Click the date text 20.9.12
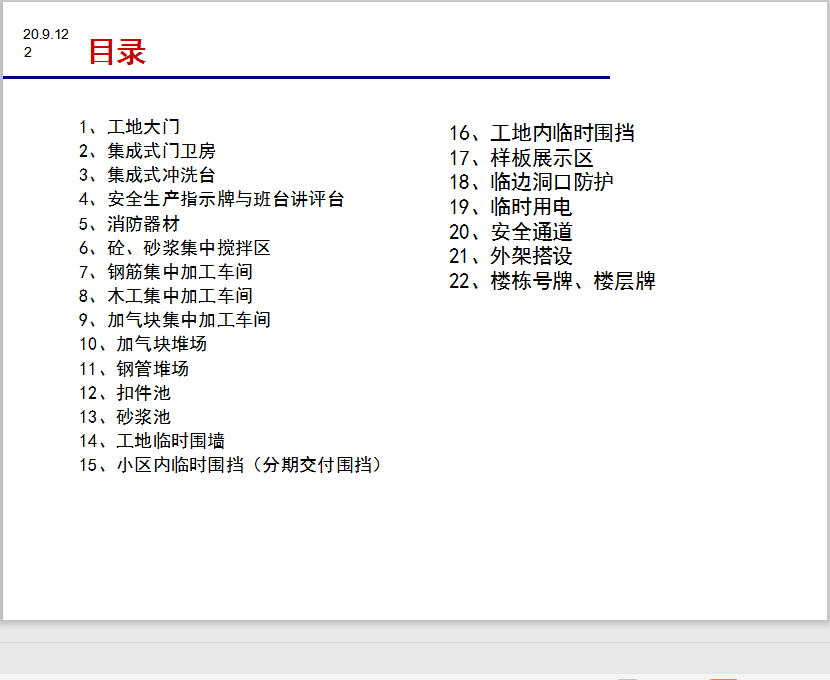 pyautogui.click(x=46, y=34)
